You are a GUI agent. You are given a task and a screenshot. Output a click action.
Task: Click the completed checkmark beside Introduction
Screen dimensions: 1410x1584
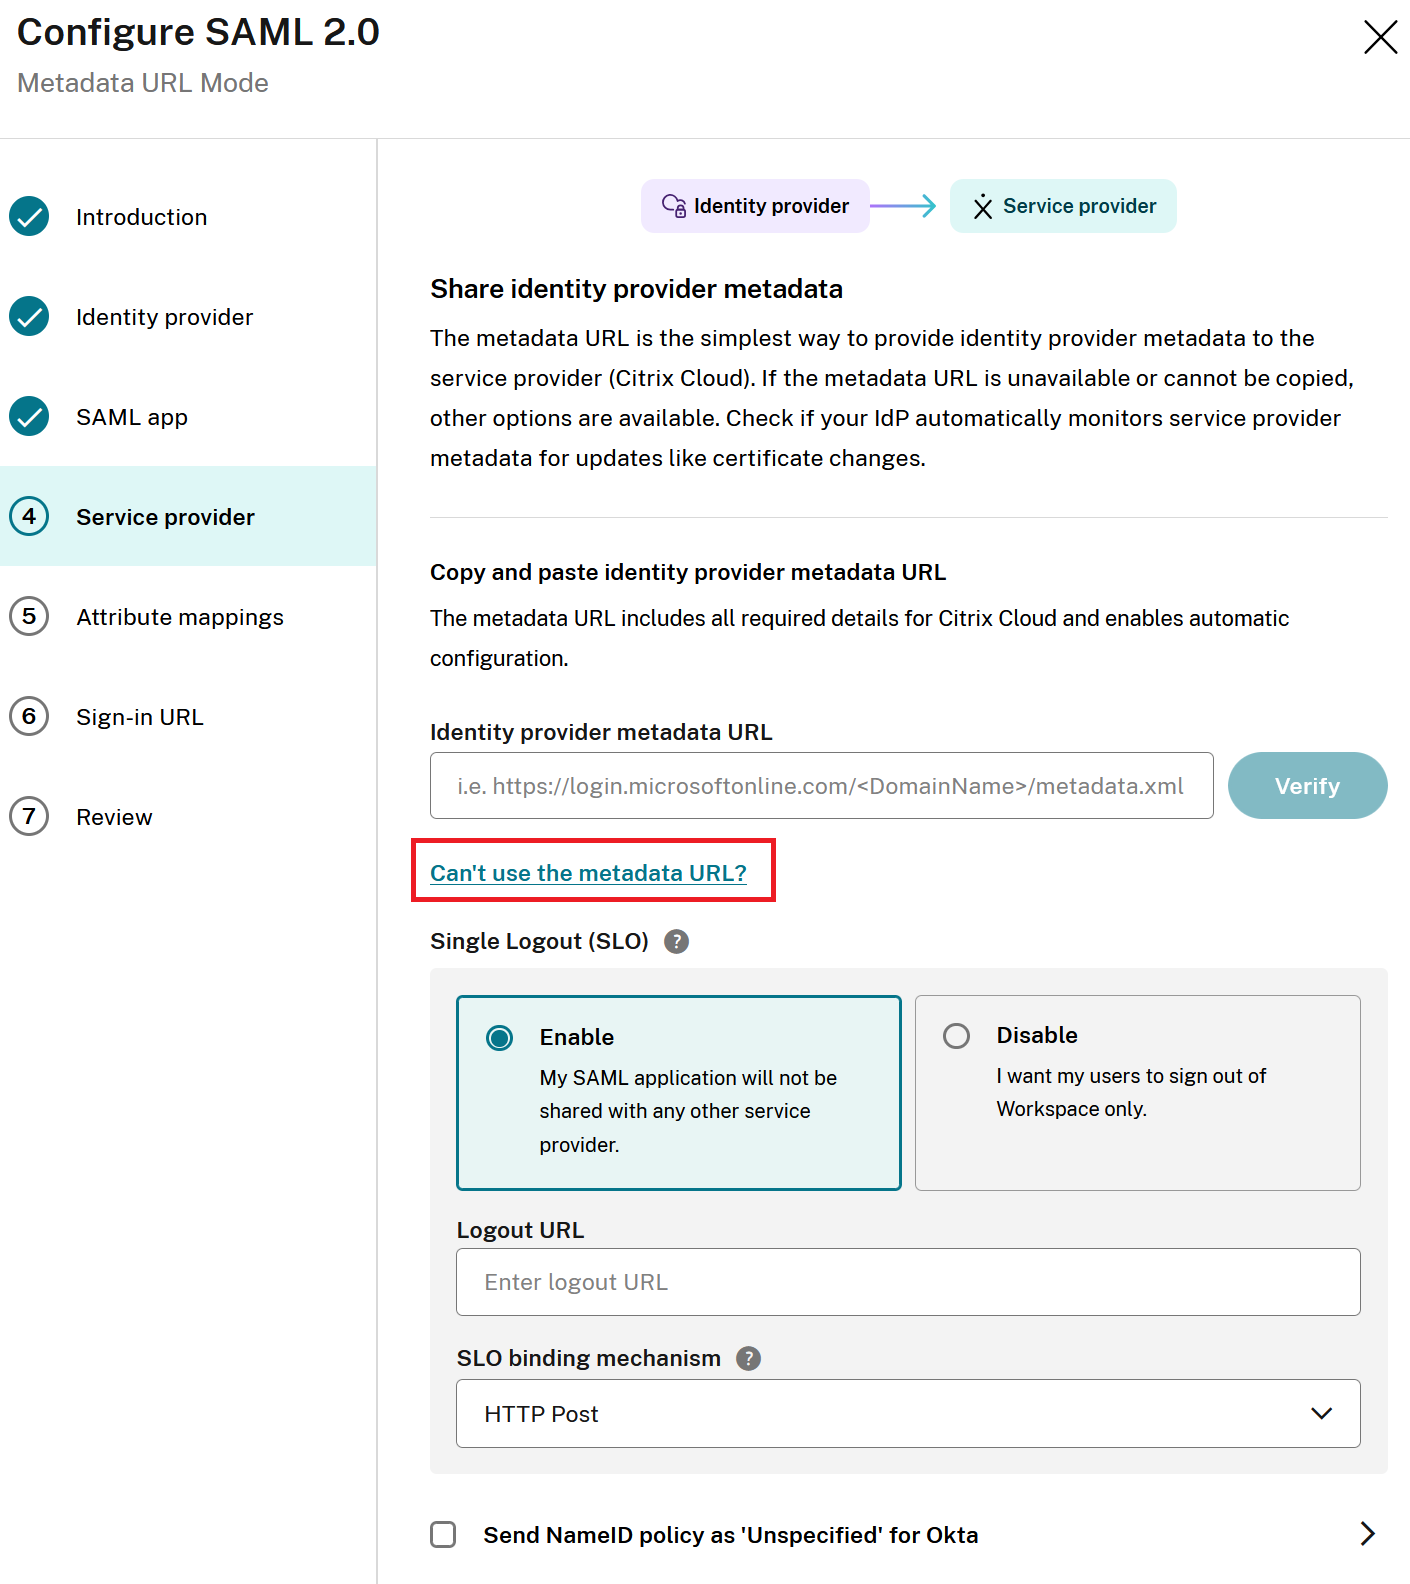point(29,216)
